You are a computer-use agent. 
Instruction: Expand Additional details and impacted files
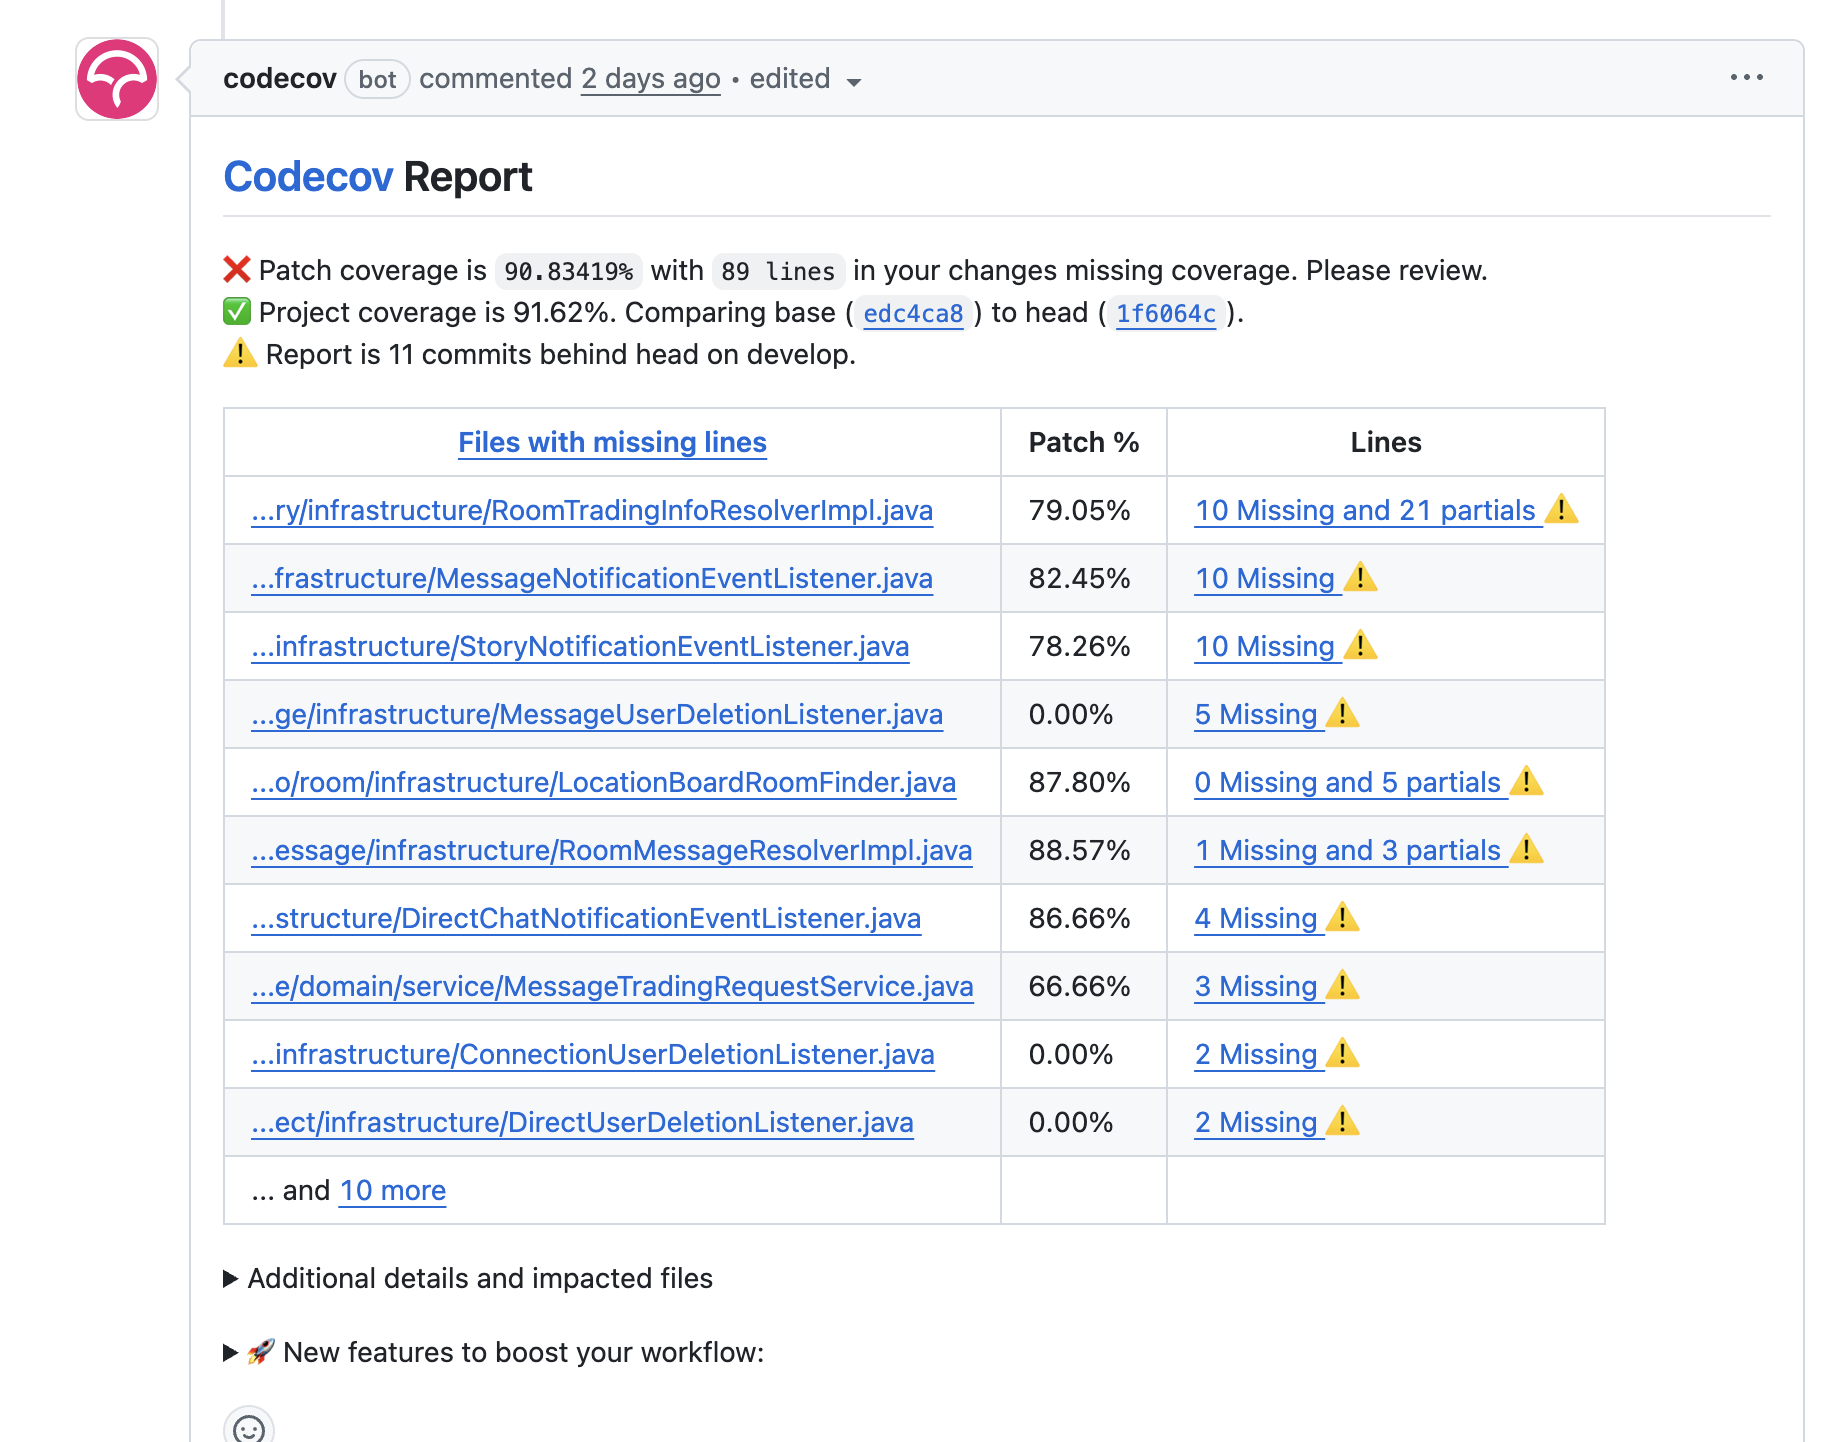468,1278
